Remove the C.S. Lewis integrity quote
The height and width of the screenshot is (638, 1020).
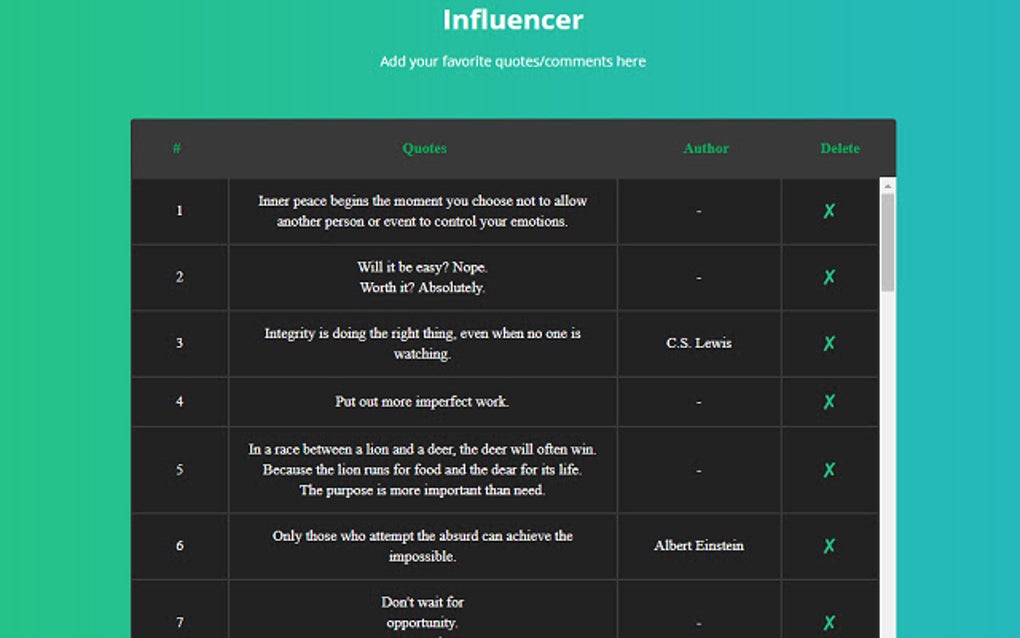pos(828,343)
